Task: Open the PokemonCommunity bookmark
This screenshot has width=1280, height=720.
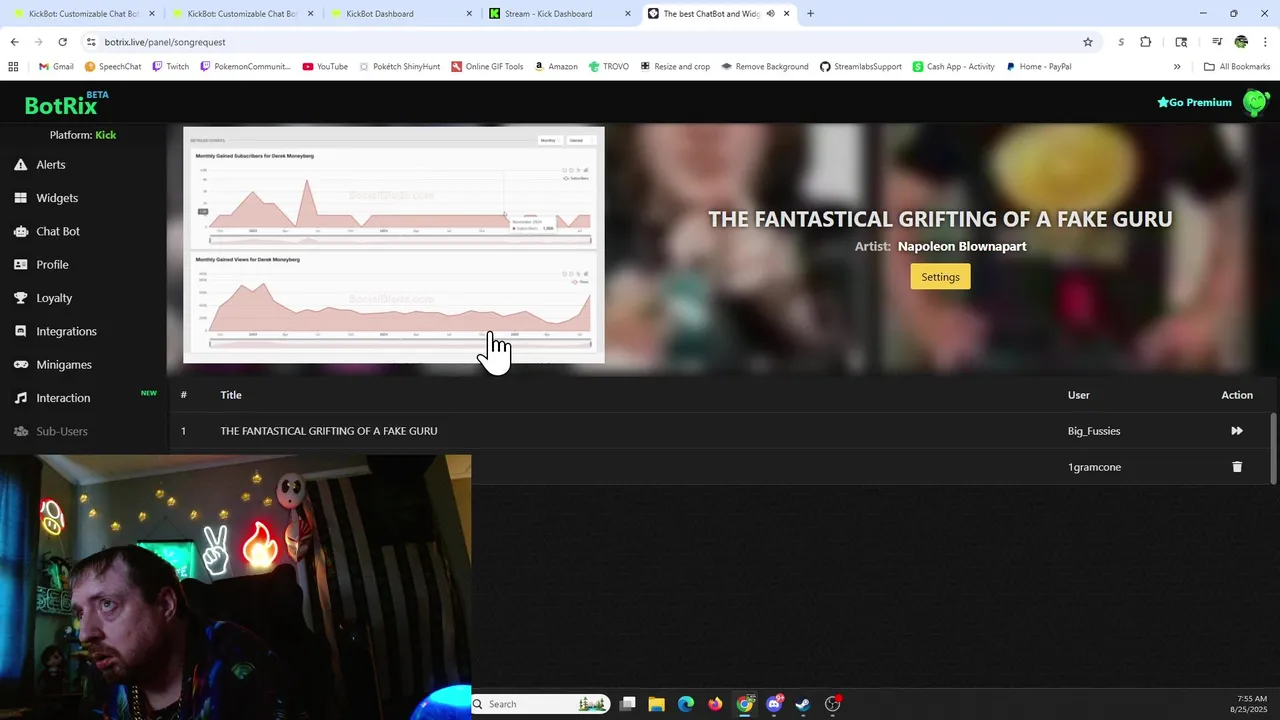Action: [x=245, y=67]
